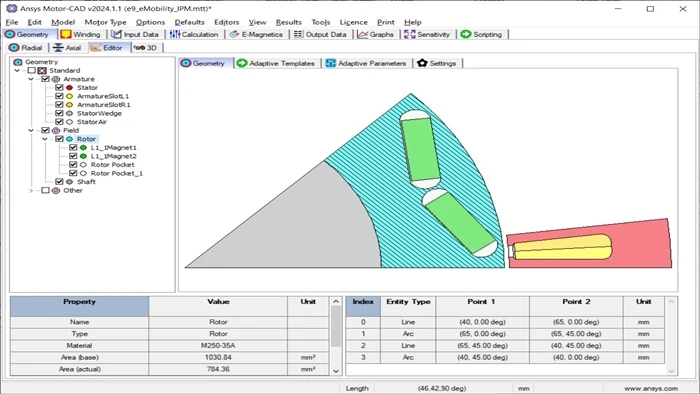Switch to the Axial tab
This screenshot has height=394, width=700.
[67, 48]
